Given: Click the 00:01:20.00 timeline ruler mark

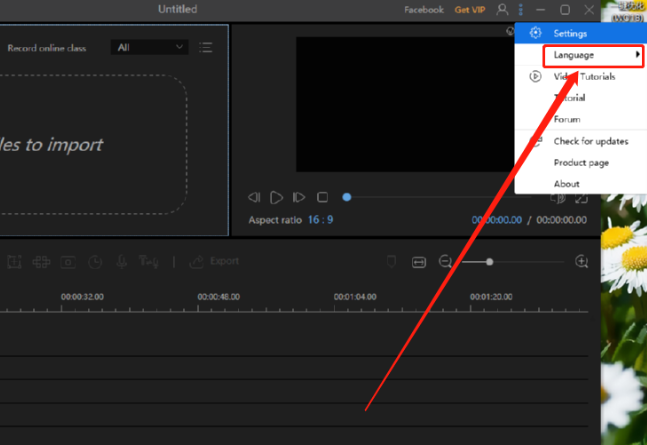Looking at the screenshot, I should point(491,297).
